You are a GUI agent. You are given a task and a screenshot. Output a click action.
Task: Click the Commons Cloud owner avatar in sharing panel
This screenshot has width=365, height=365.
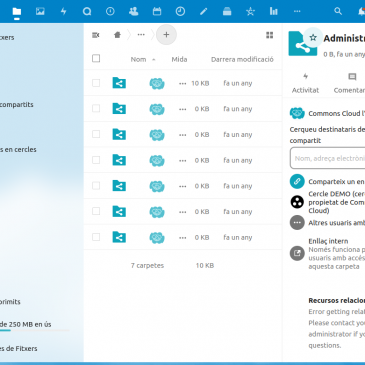pos(297,113)
